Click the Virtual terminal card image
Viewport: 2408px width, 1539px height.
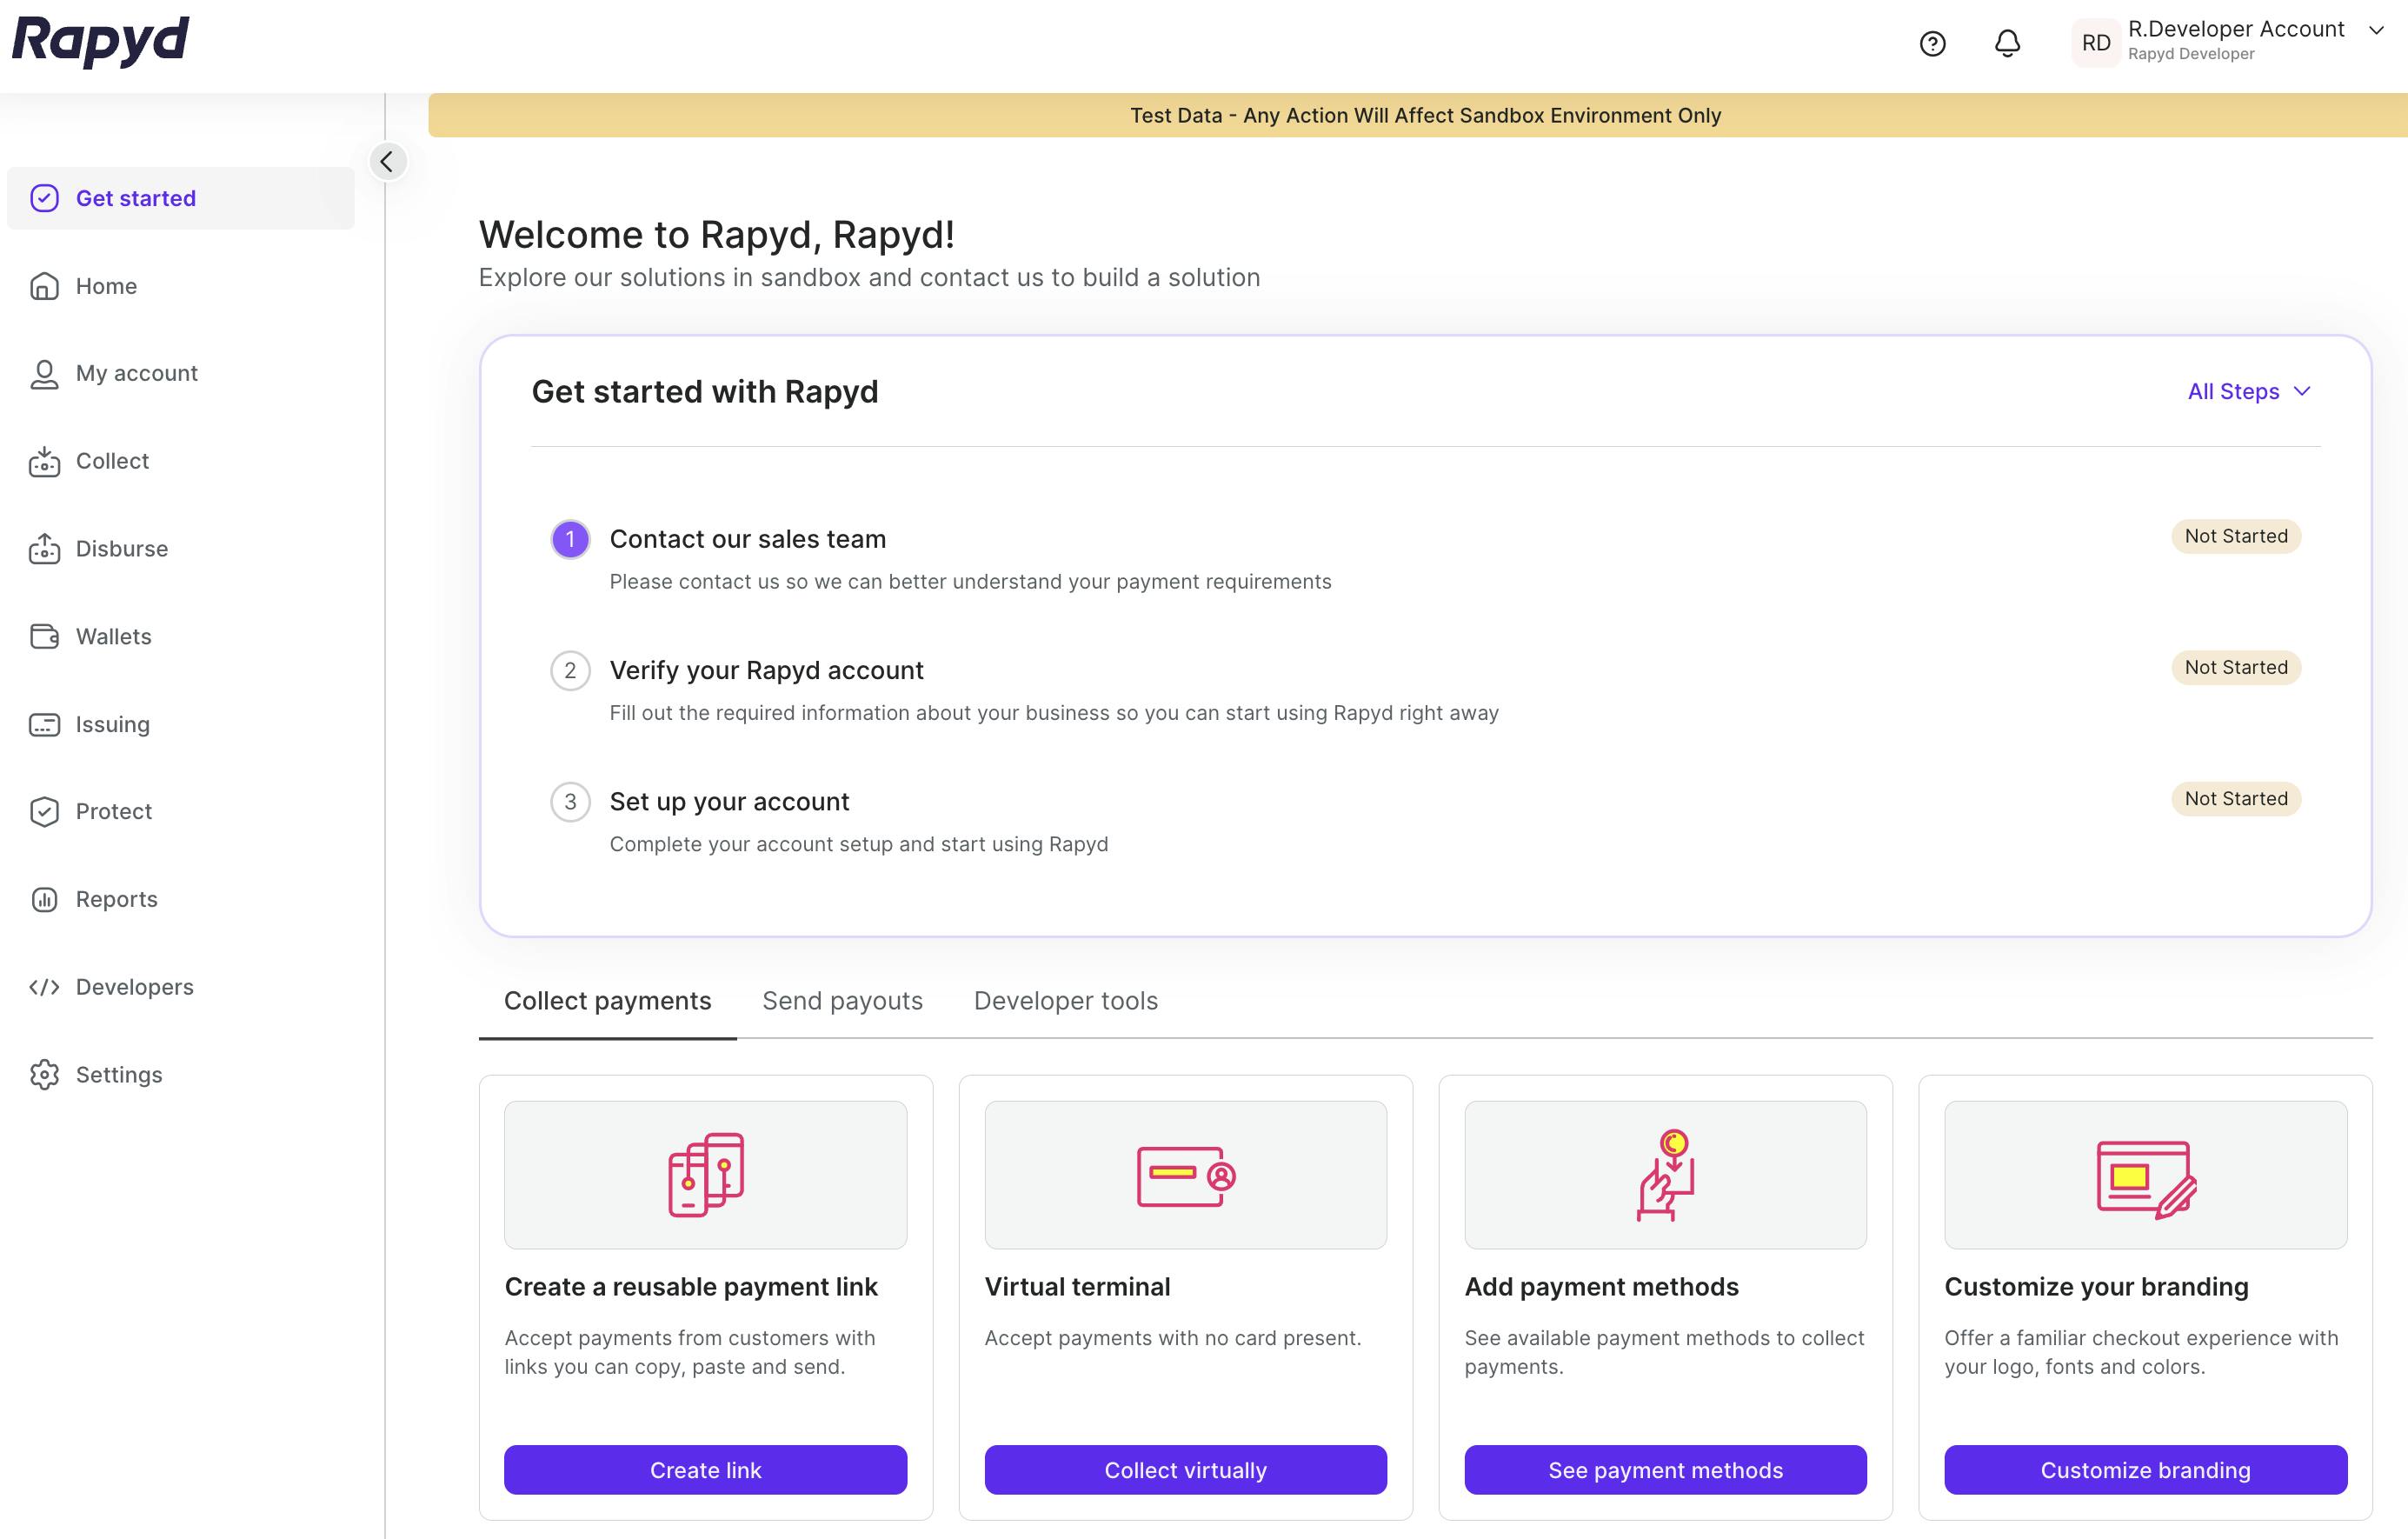point(1185,1174)
